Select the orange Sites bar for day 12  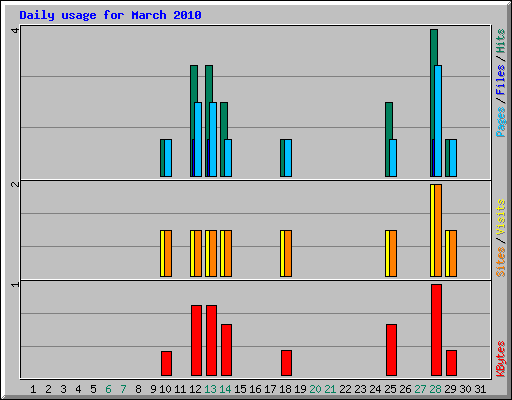198,253
